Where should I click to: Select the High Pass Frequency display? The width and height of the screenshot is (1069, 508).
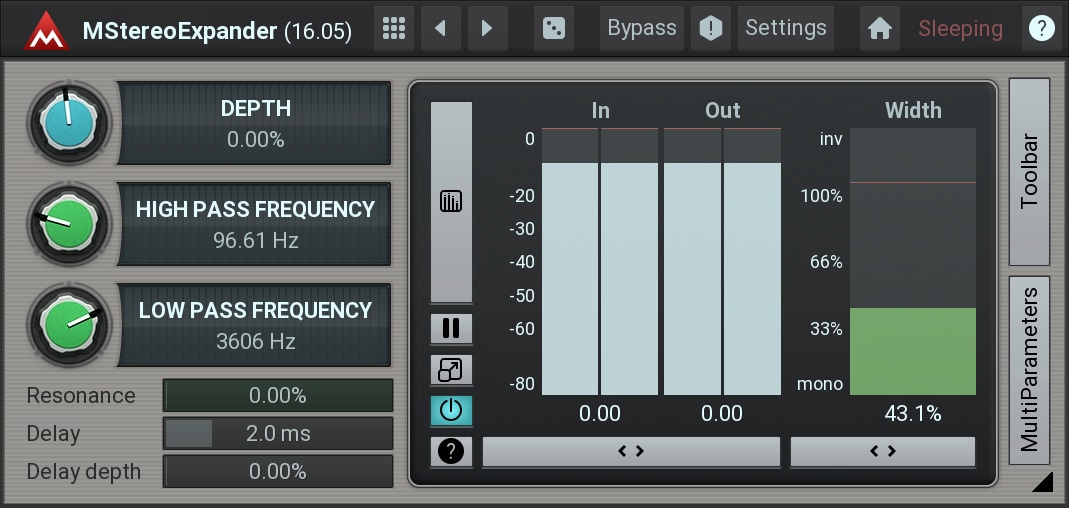click(x=255, y=224)
